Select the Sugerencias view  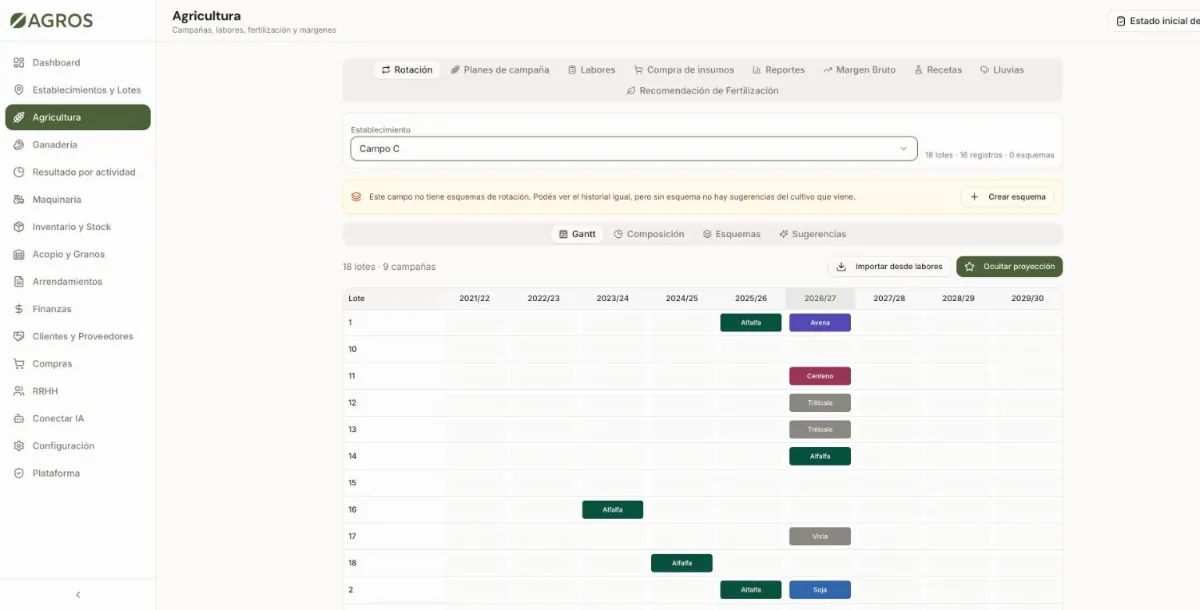pyautogui.click(x=812, y=234)
